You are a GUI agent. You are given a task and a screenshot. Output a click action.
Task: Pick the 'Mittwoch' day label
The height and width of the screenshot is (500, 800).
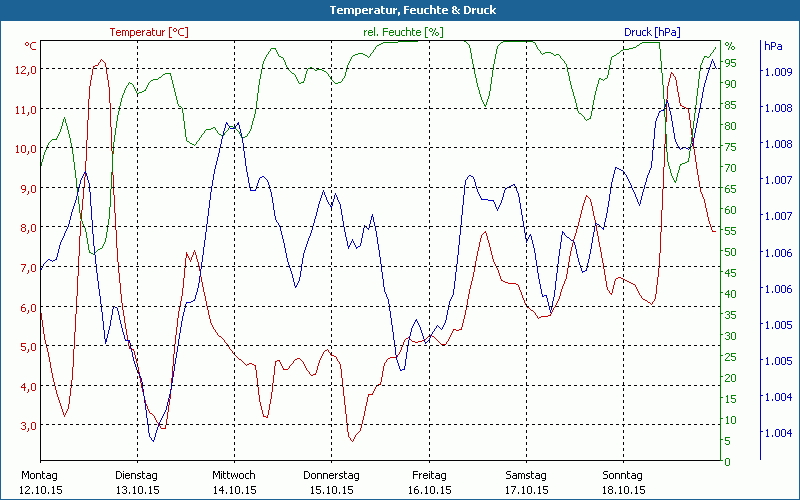(234, 475)
